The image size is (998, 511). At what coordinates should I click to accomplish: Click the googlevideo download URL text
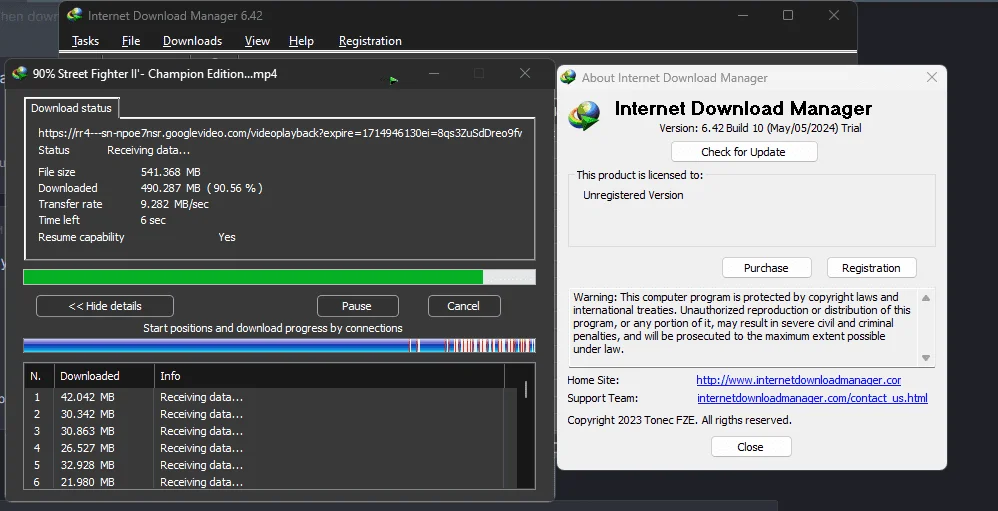[x=280, y=133]
